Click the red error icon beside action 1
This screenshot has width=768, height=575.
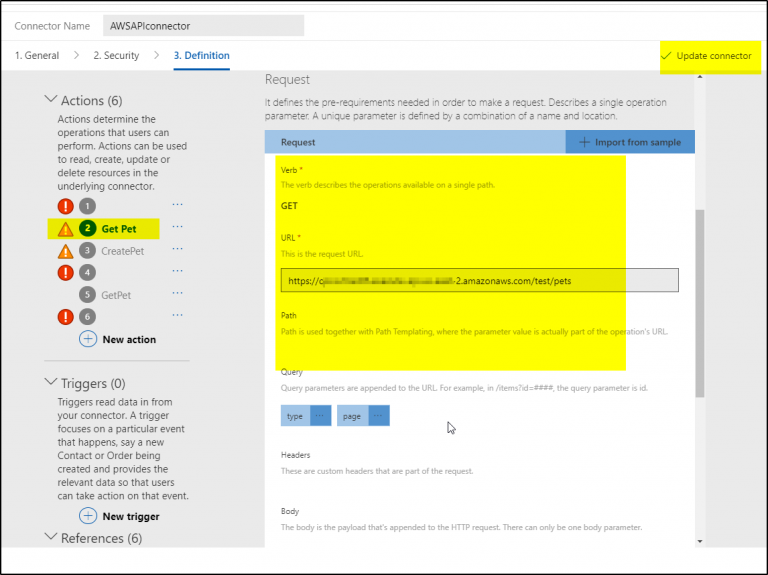pos(65,206)
